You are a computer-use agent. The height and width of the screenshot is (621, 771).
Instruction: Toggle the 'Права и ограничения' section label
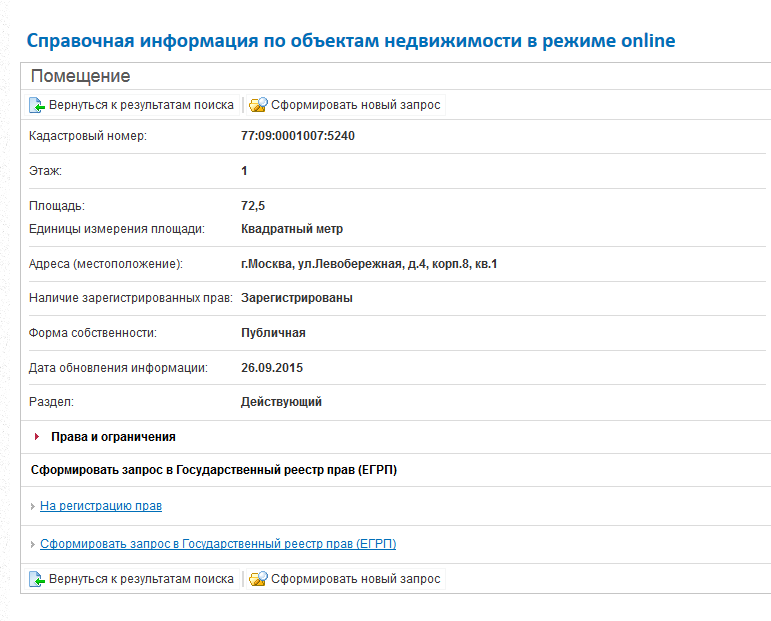pyautogui.click(x=113, y=437)
